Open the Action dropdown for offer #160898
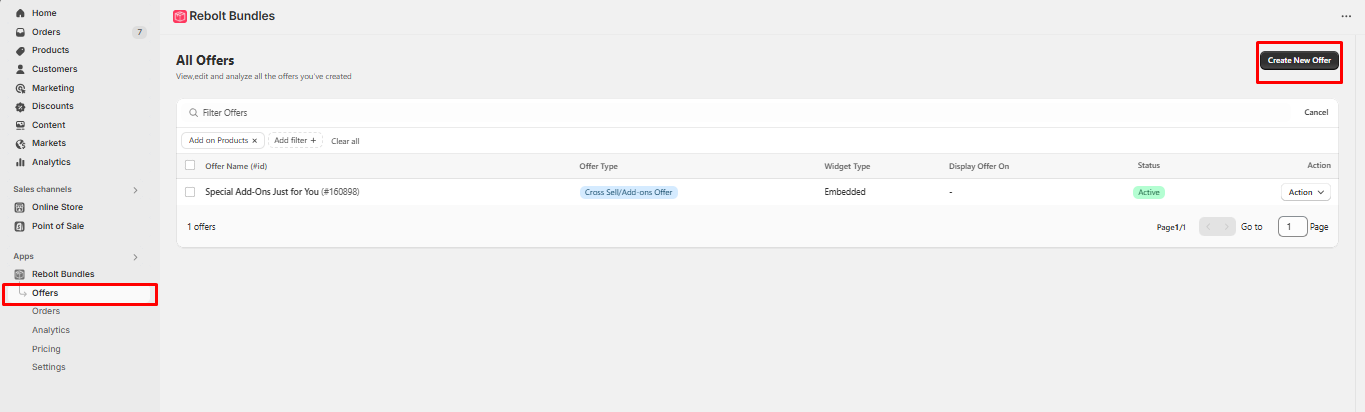This screenshot has height=412, width=1365. (x=1306, y=192)
